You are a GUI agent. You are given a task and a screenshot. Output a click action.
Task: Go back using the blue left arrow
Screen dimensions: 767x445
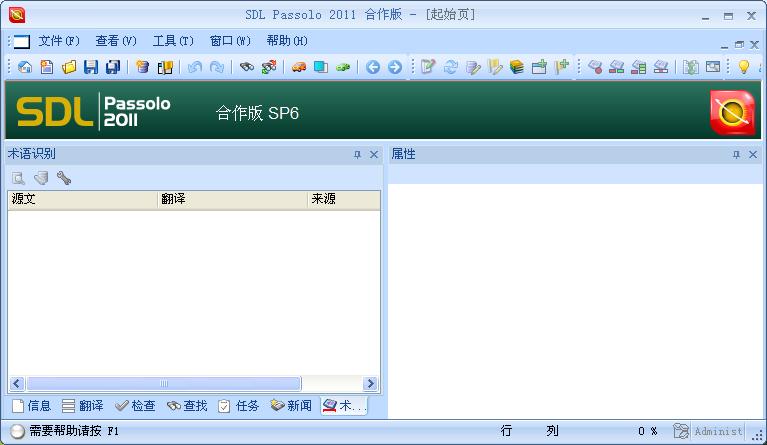373,67
